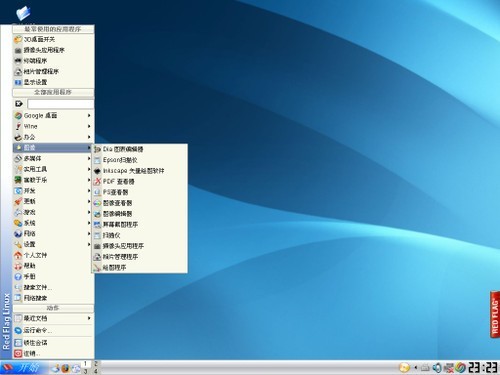
Task: Start 终端程序 terminal from the start menu
Action: pyautogui.click(x=53, y=61)
